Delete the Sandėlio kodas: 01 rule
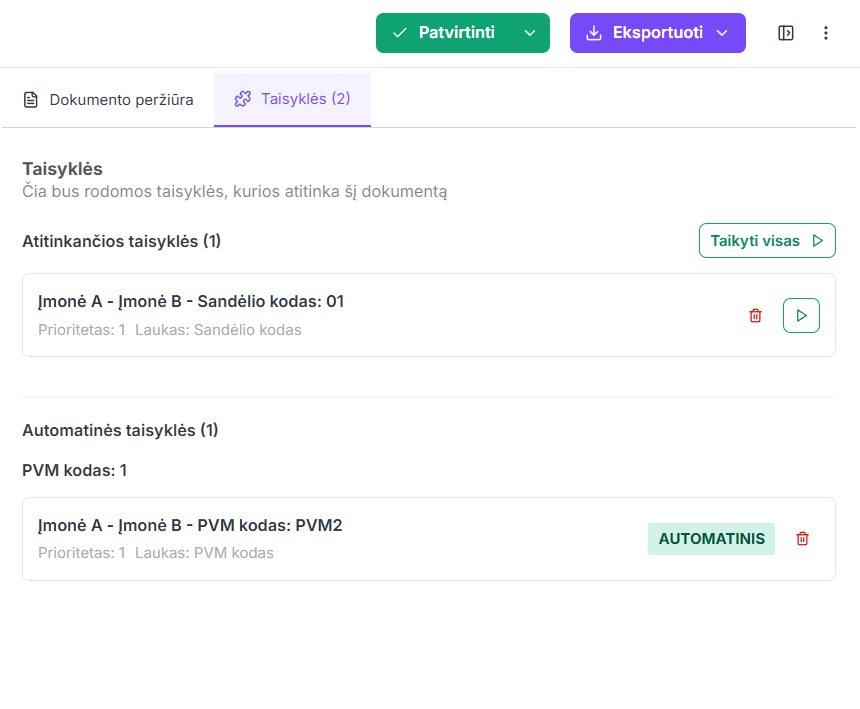 (755, 315)
